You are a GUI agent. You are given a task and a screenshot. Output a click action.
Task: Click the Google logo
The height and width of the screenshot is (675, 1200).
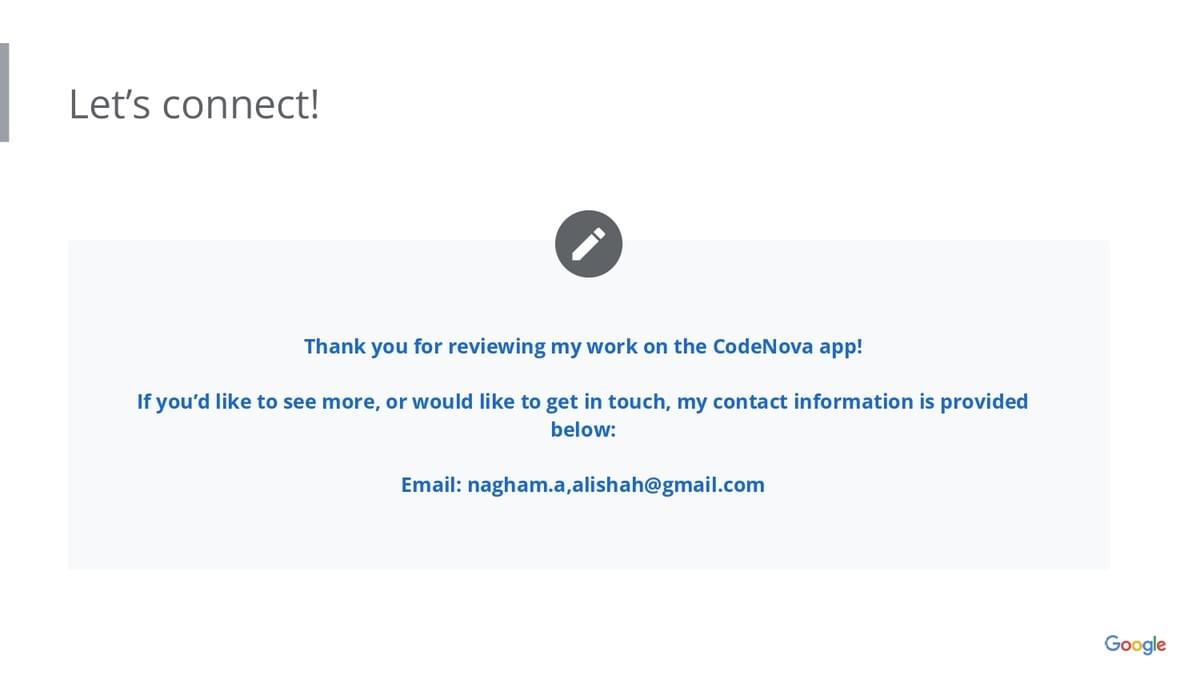1135,644
